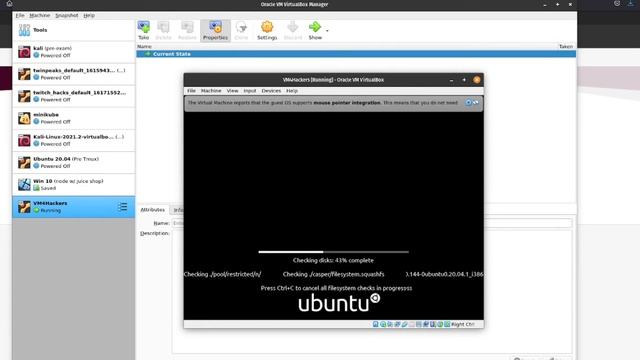Open View menu in VM4Hackers window
The width and height of the screenshot is (640, 360).
(x=232, y=91)
